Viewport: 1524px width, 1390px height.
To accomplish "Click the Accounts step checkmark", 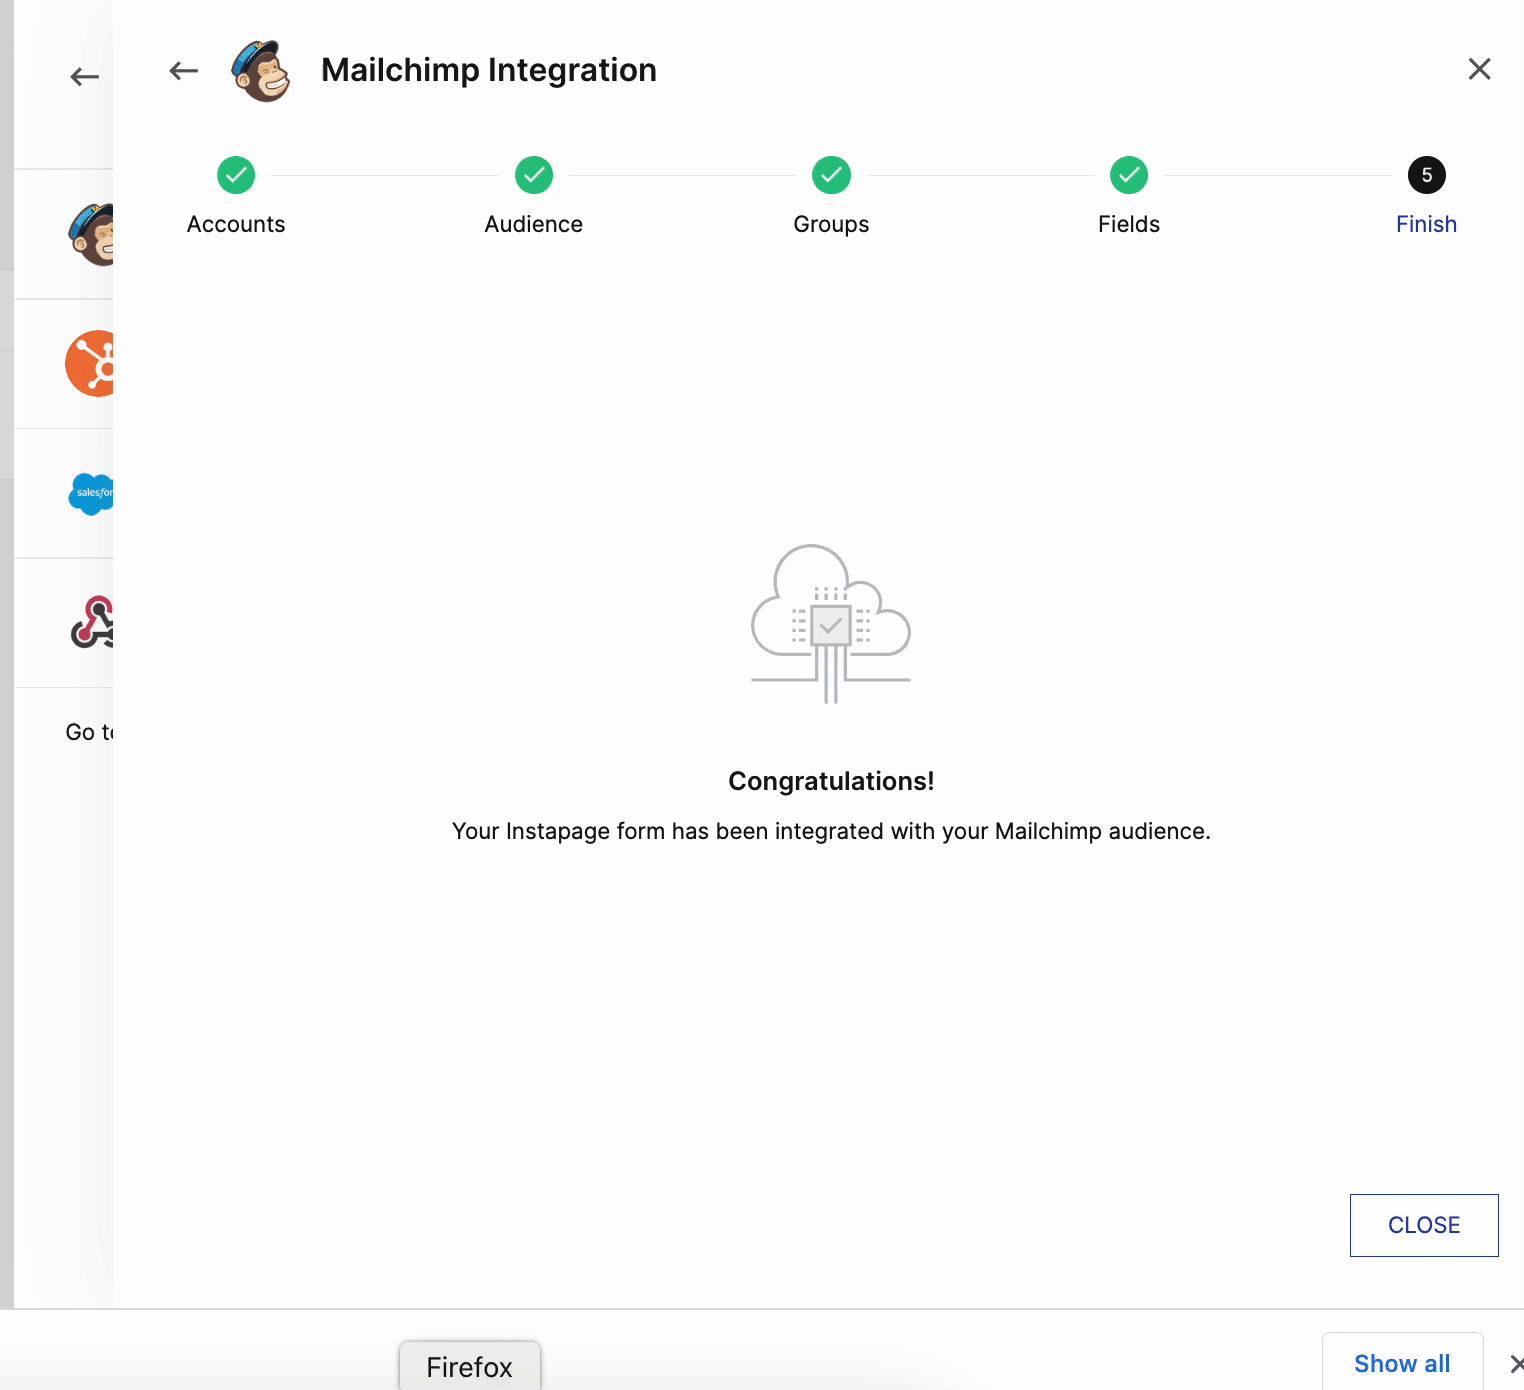I will click(x=236, y=175).
